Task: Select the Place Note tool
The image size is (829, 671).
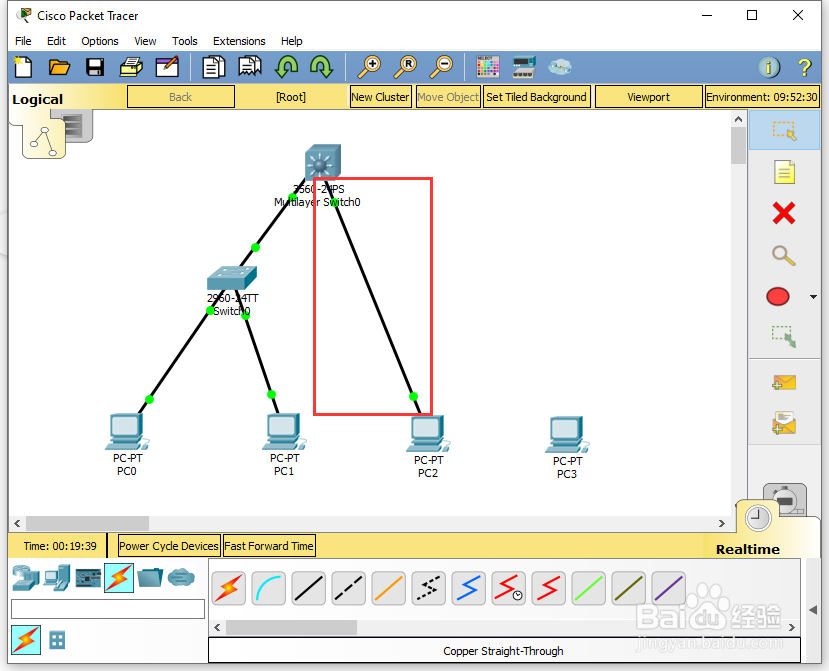Action: click(784, 172)
